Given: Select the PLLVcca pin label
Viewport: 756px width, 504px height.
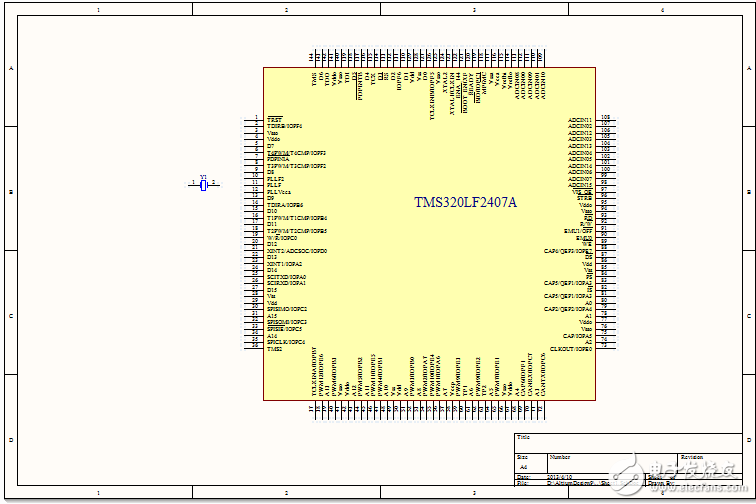Looking at the screenshot, I should pos(279,191).
